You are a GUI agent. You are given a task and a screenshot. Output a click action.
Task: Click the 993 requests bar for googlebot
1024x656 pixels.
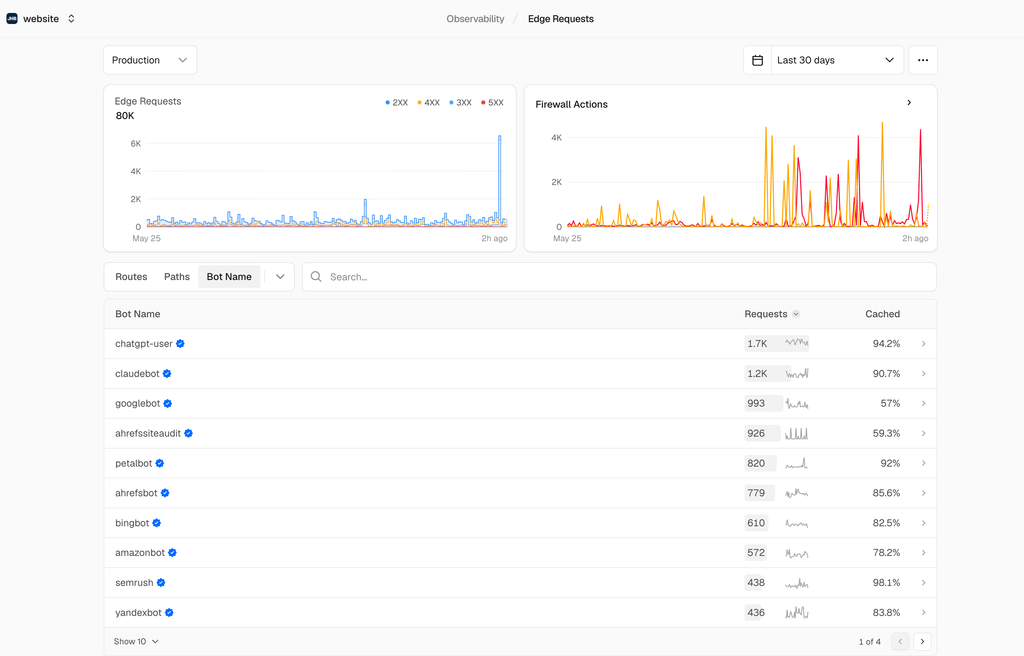pos(763,404)
